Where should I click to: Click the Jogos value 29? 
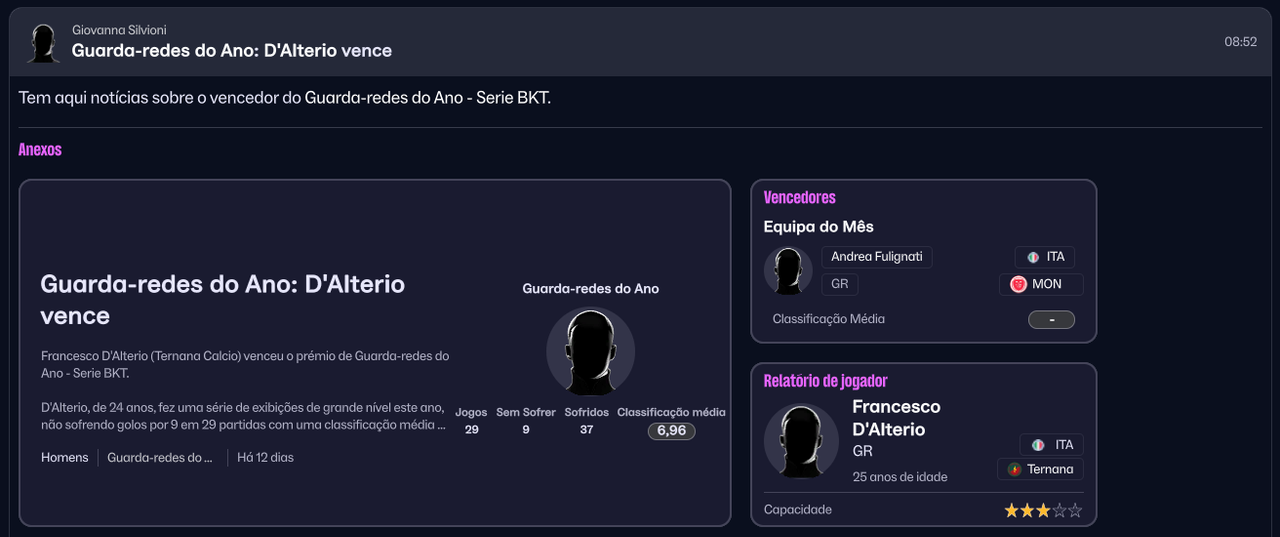pos(472,430)
